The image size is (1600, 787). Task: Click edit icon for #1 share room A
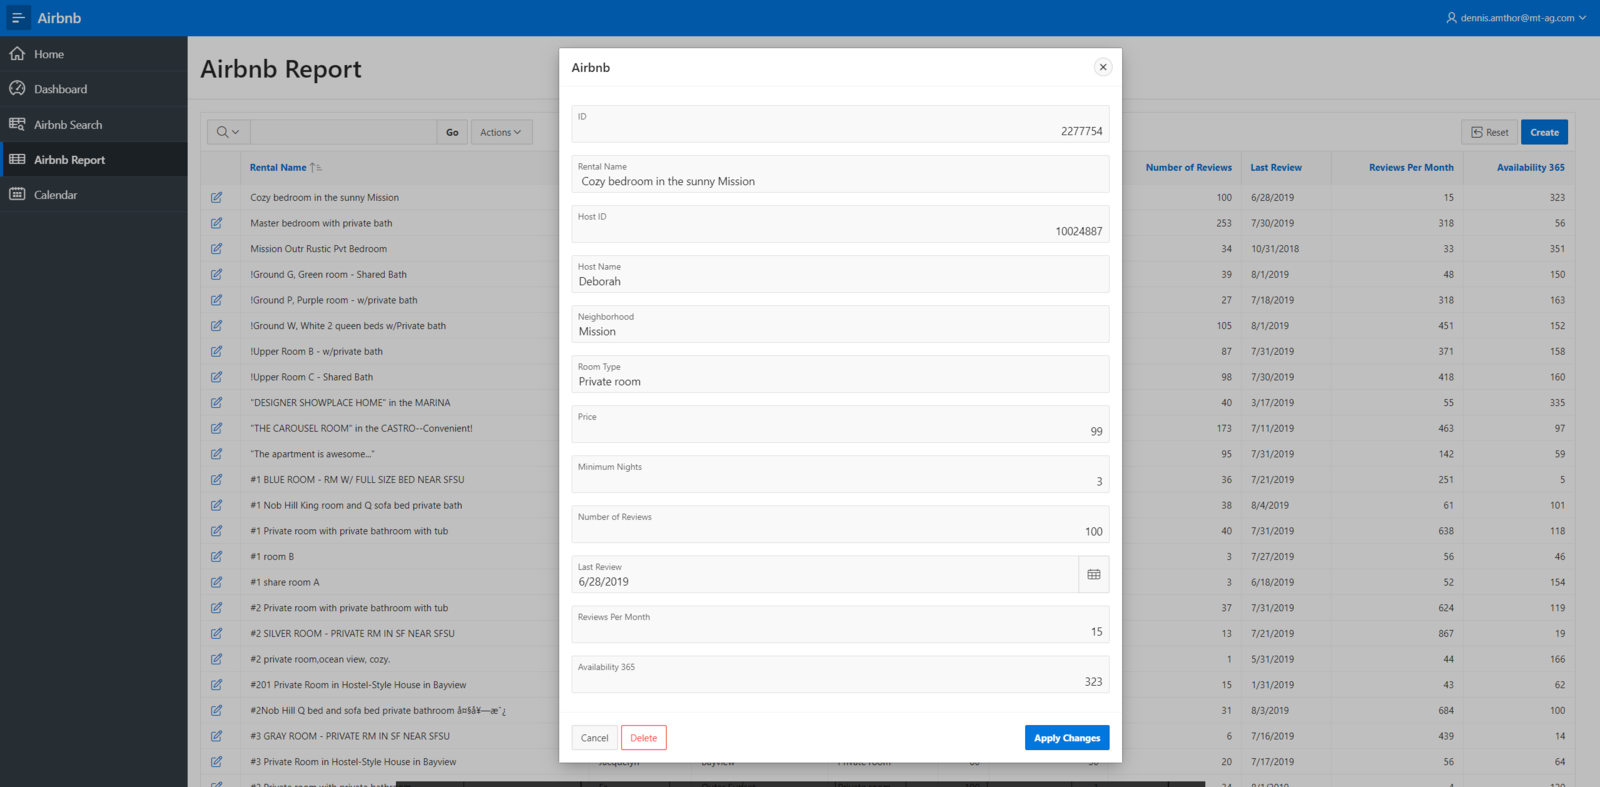click(216, 582)
